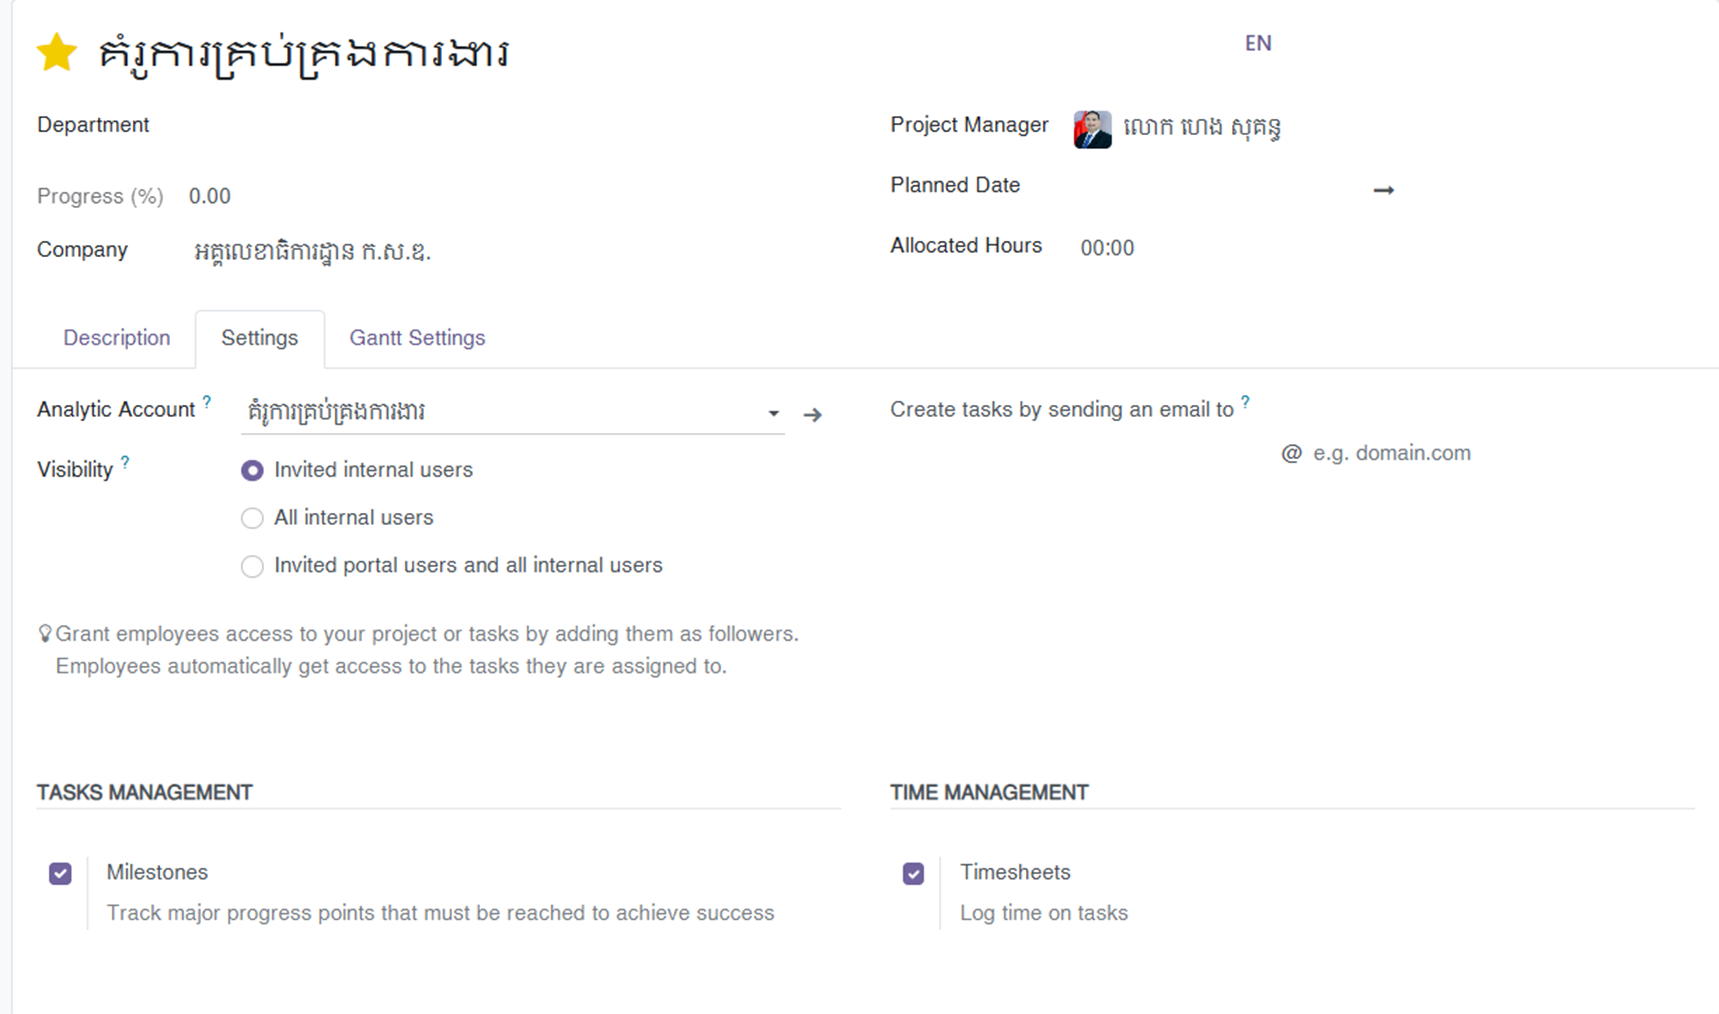
Task: Show Visibility help question mark
Action: point(125,462)
